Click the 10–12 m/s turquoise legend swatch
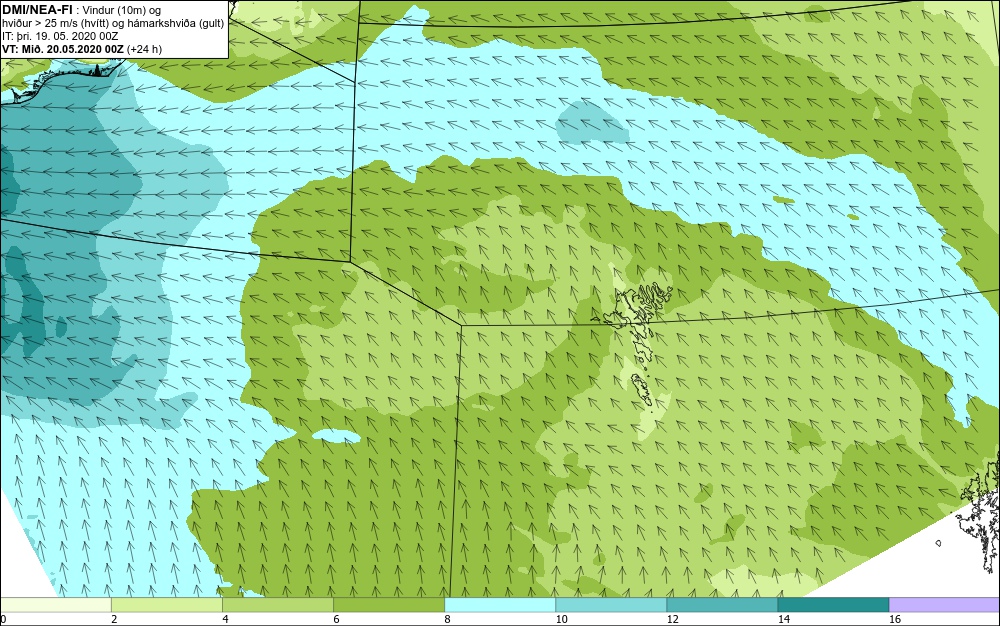 click(x=611, y=605)
